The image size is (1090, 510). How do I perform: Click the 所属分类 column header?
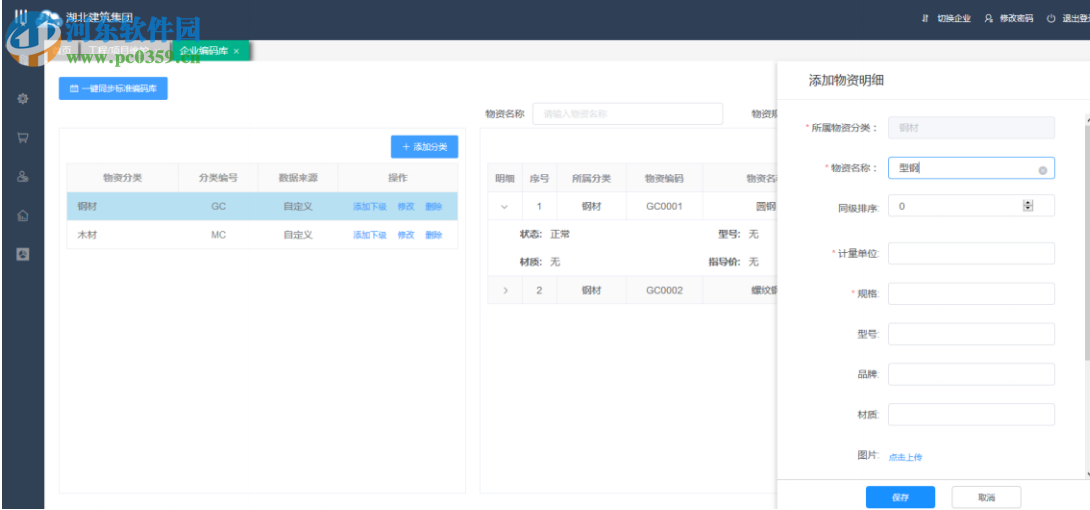point(592,179)
